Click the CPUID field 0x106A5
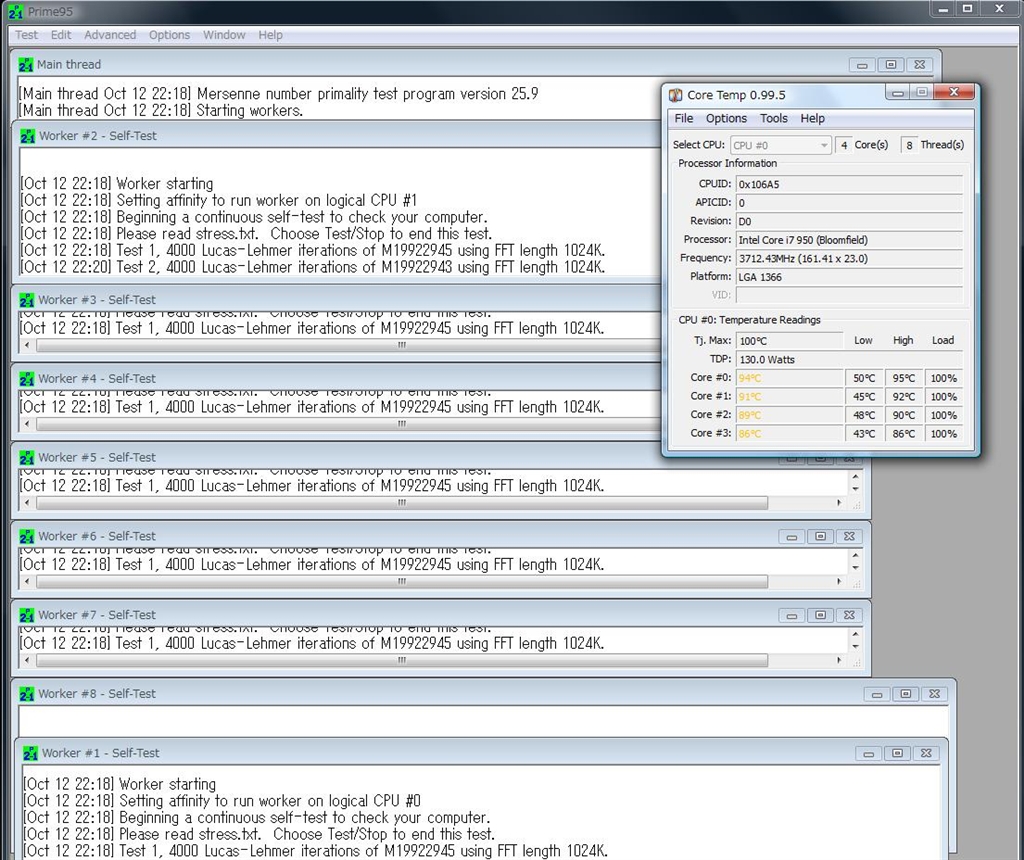Viewport: 1024px width, 860px height. click(x=849, y=184)
